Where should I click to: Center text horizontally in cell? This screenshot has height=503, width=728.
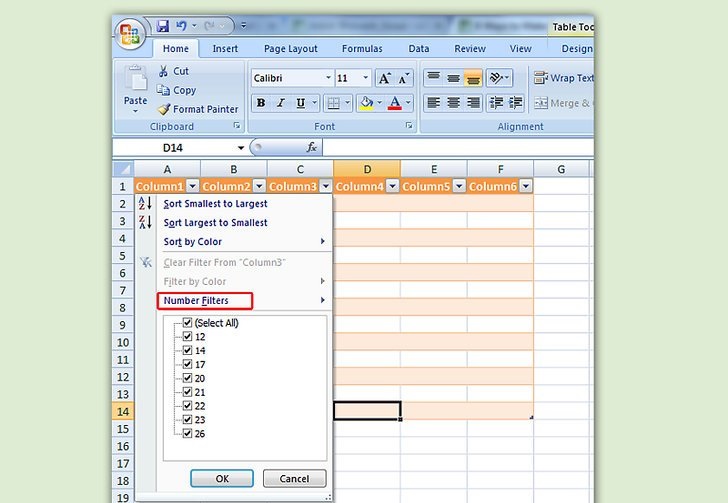454,103
